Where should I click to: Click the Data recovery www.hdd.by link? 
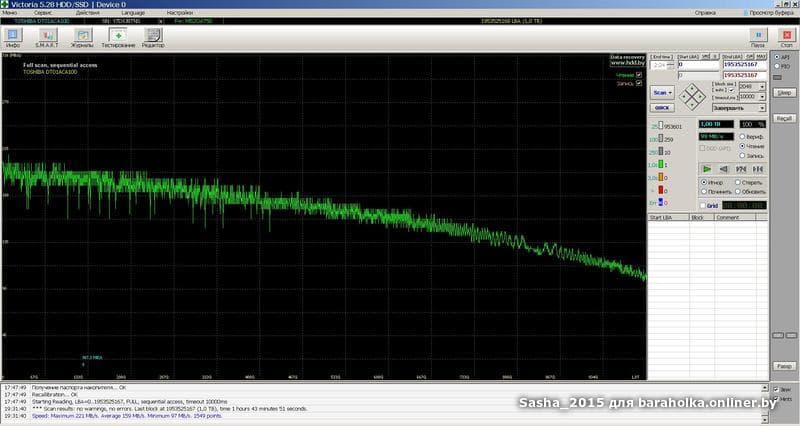628,60
